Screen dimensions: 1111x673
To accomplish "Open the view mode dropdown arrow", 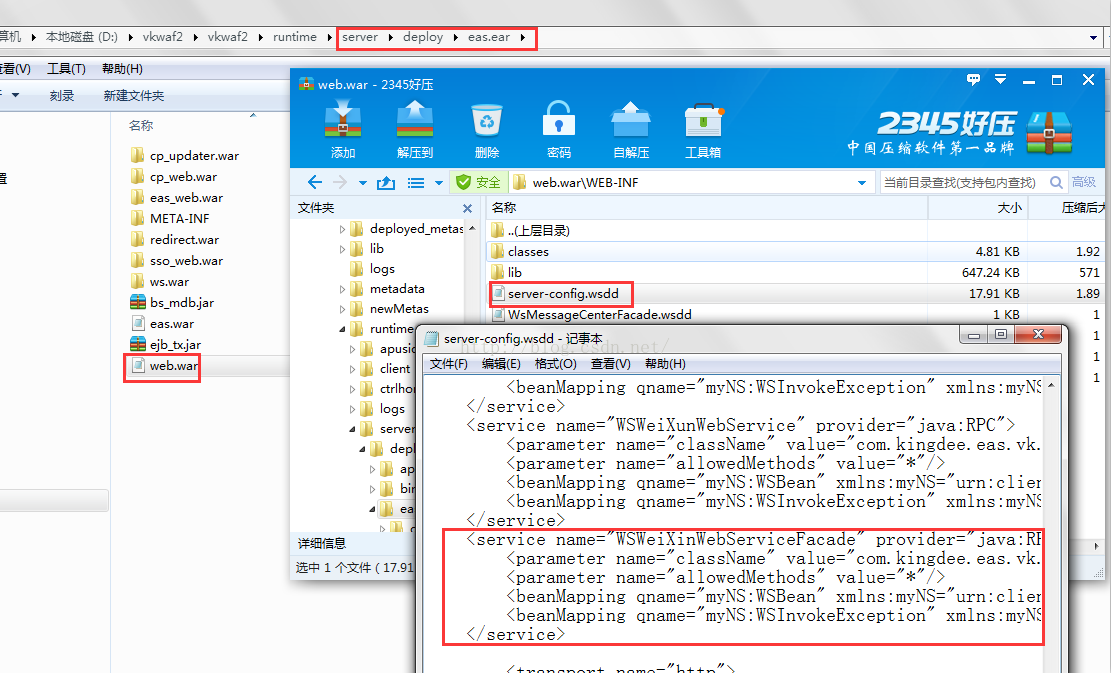I will pos(439,183).
